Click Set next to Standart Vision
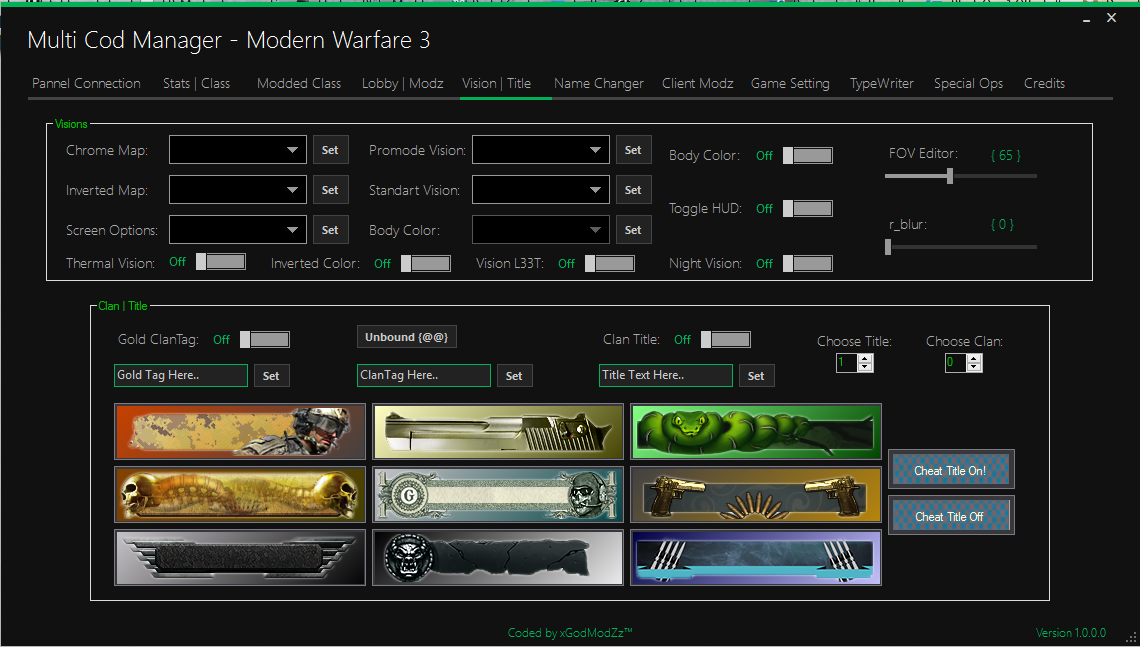 633,190
